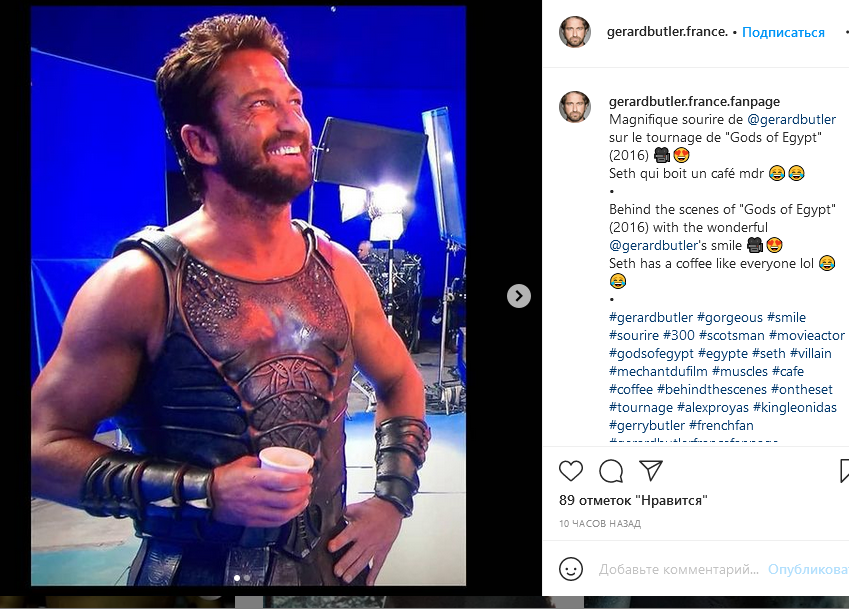Open profile avatar in post header
Screen dimensions: 849x609
point(574,32)
